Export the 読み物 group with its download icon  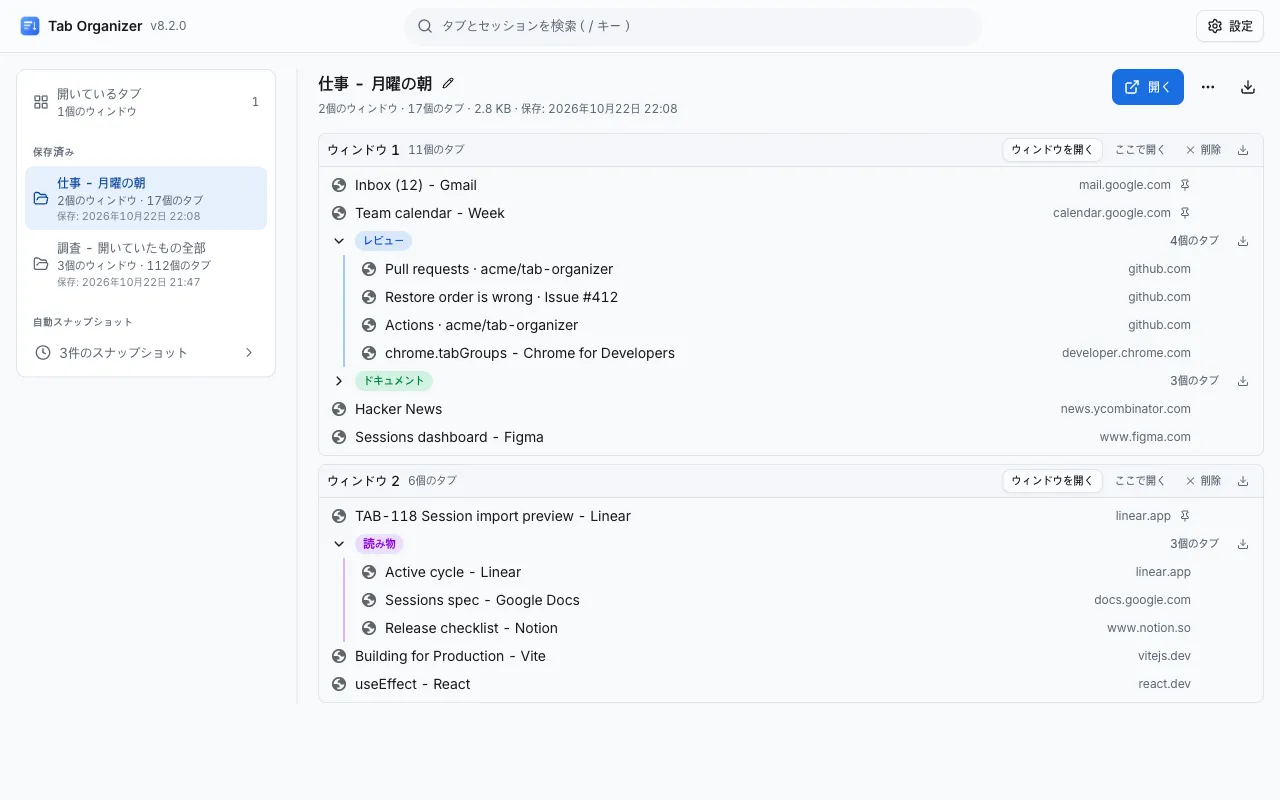(x=1243, y=544)
